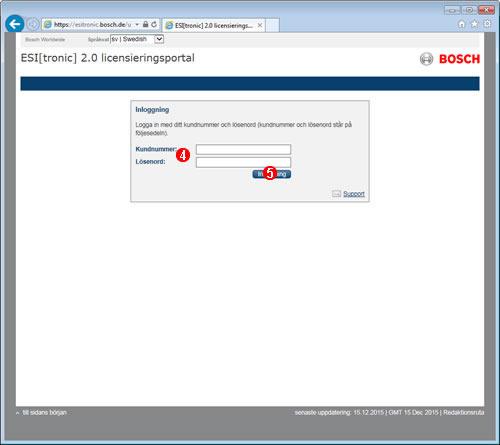
Task: Open the address bar history dropdown arrow
Action: point(137,25)
